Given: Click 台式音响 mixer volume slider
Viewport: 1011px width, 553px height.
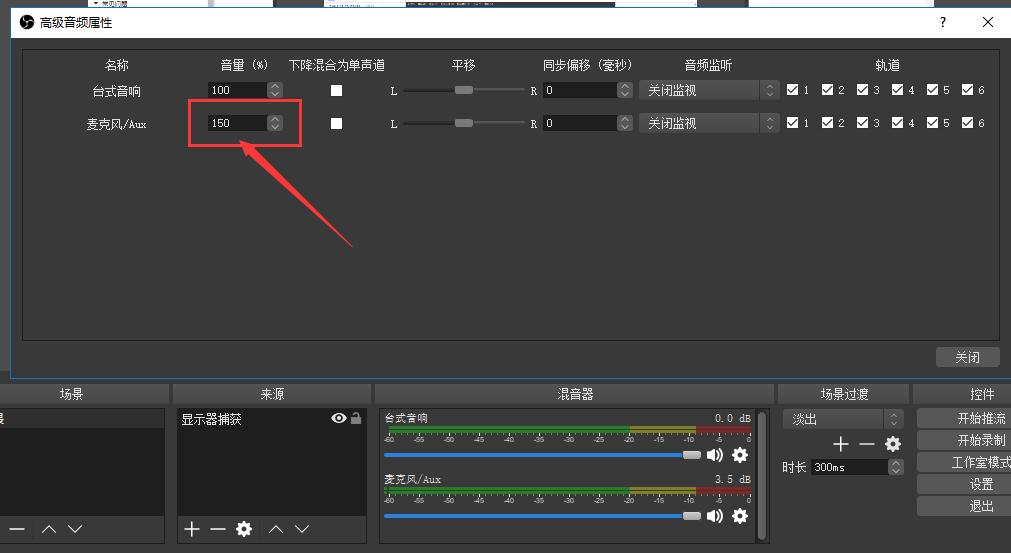Looking at the screenshot, I should 542,455.
